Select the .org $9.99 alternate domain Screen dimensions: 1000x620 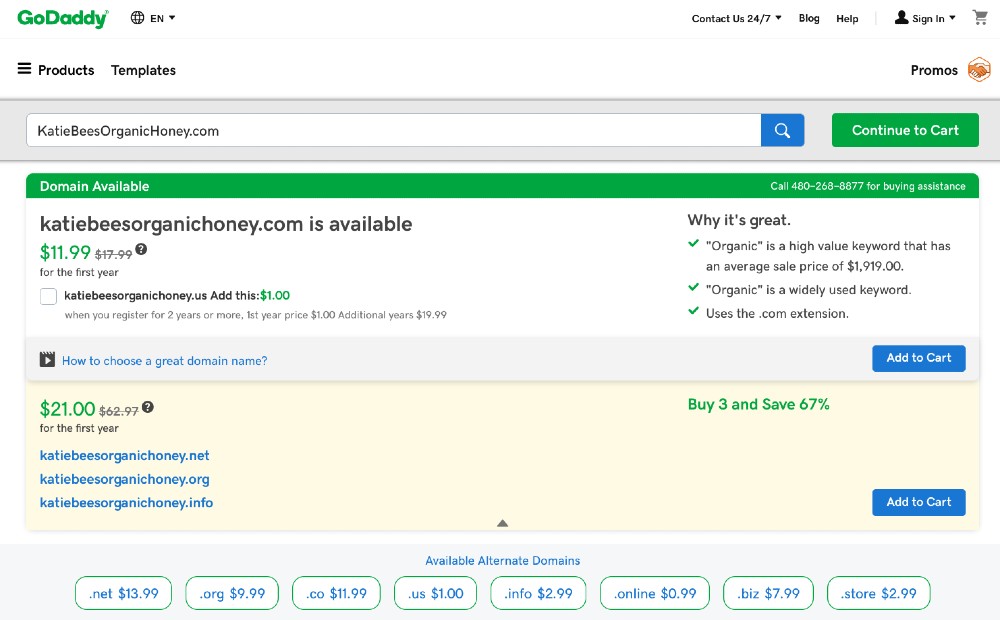coord(232,593)
